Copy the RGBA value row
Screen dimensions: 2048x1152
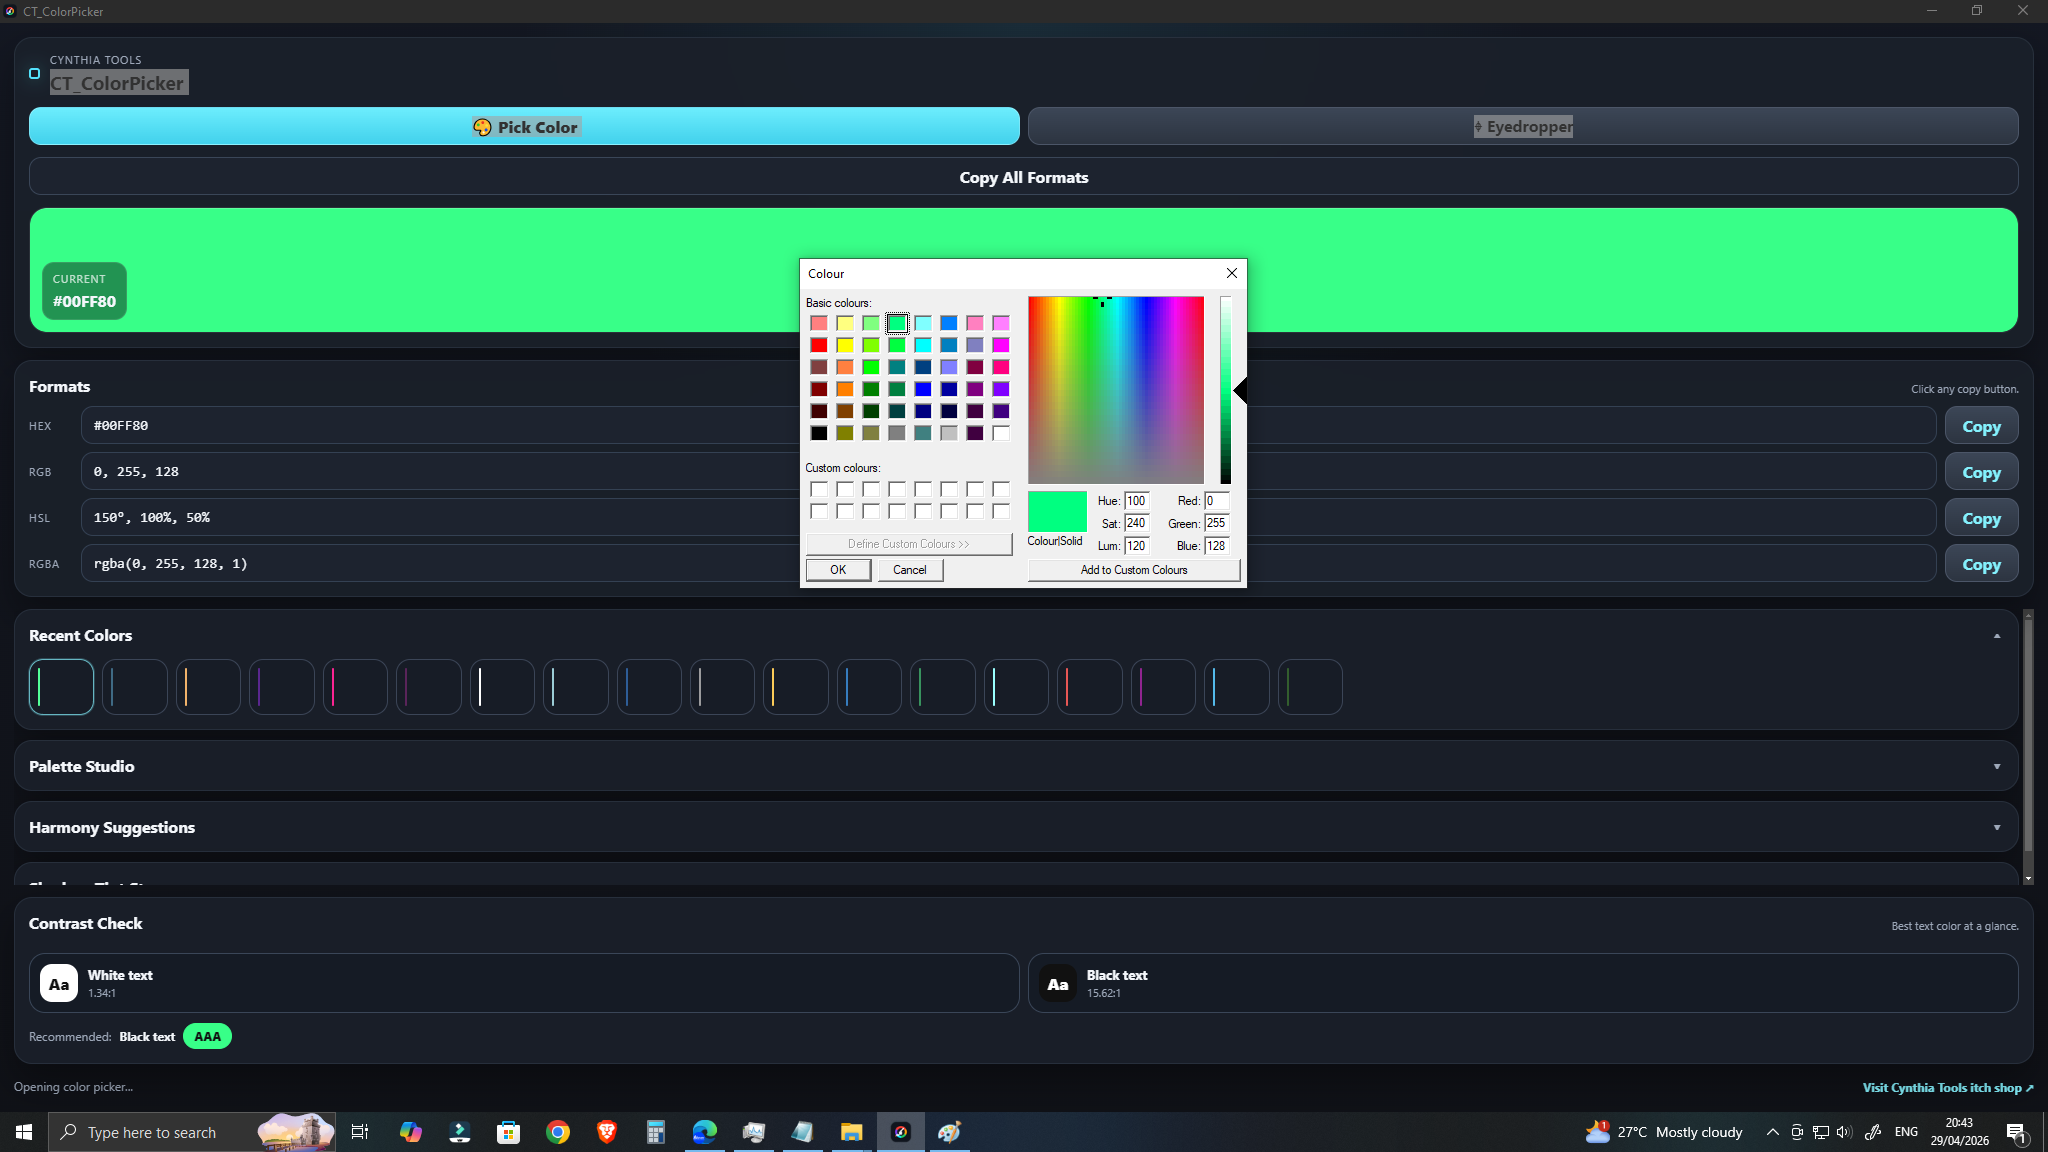point(1981,564)
